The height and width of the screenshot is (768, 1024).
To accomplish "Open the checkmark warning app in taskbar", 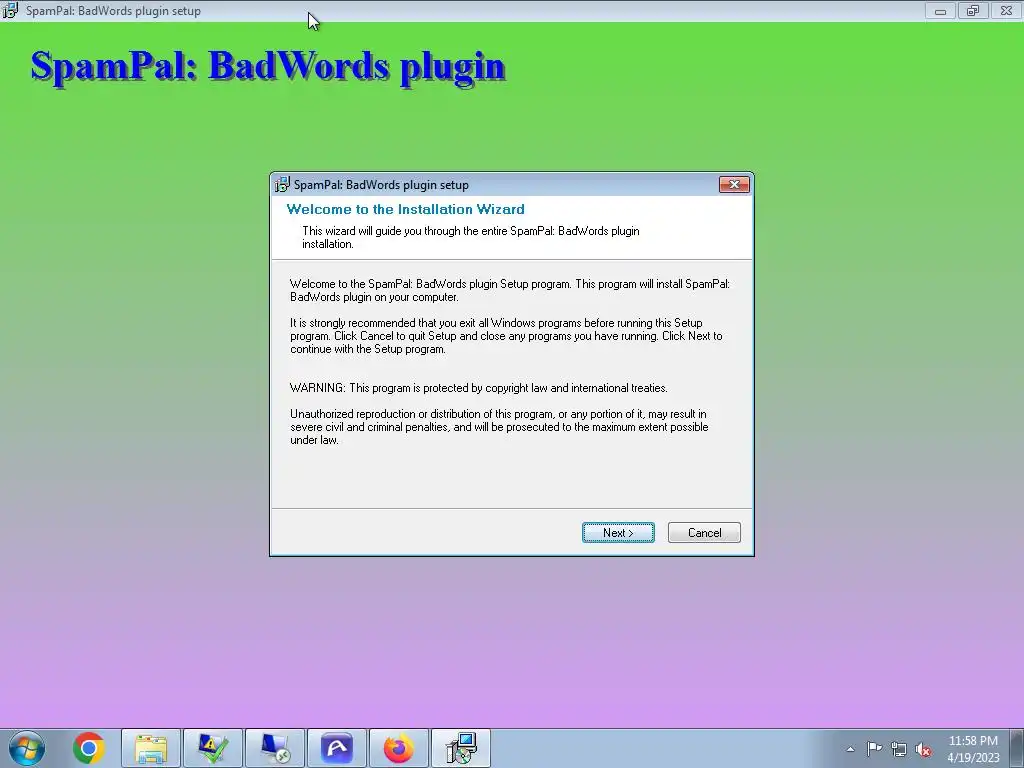I will click(213, 748).
